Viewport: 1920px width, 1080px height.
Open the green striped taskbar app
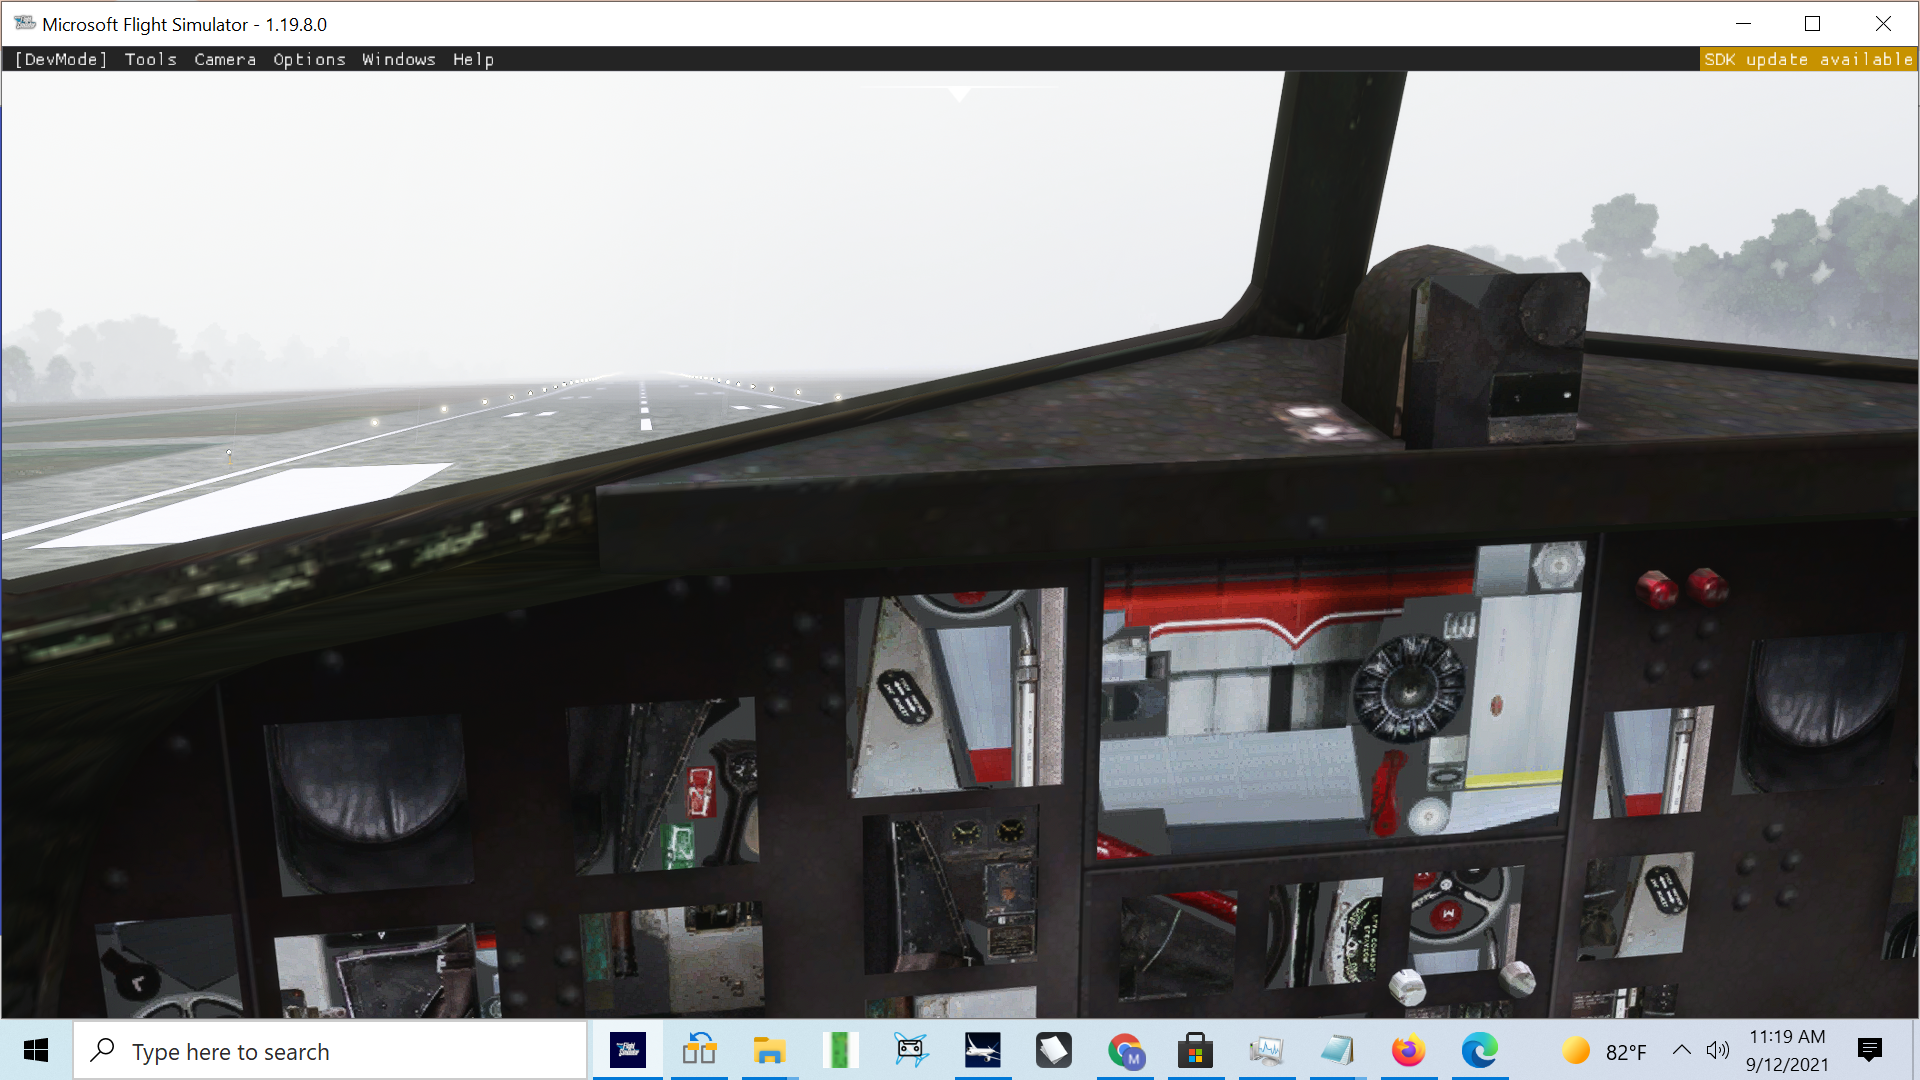840,1050
